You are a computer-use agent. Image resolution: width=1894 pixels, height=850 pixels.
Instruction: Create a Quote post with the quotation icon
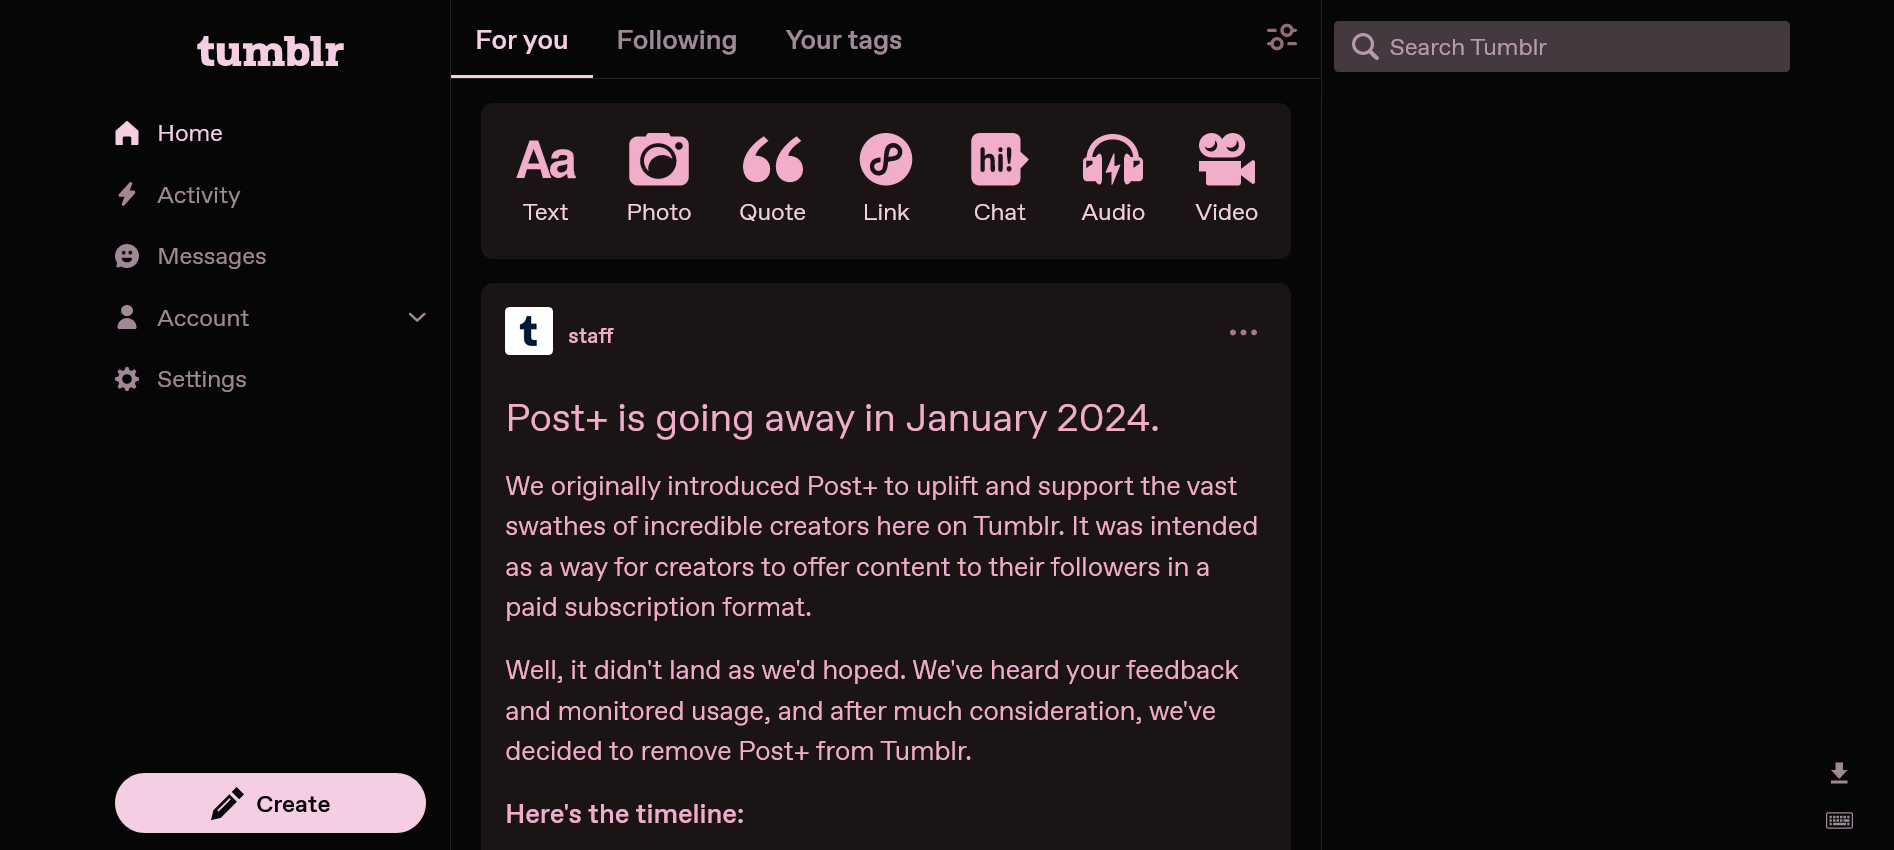(x=773, y=160)
